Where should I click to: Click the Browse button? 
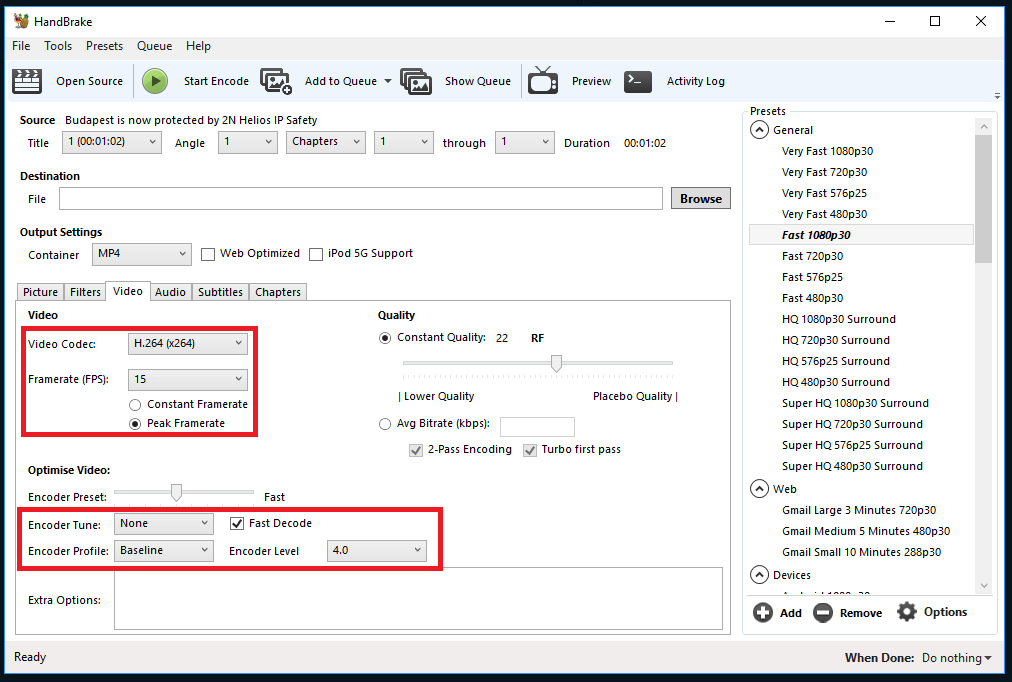(x=700, y=198)
